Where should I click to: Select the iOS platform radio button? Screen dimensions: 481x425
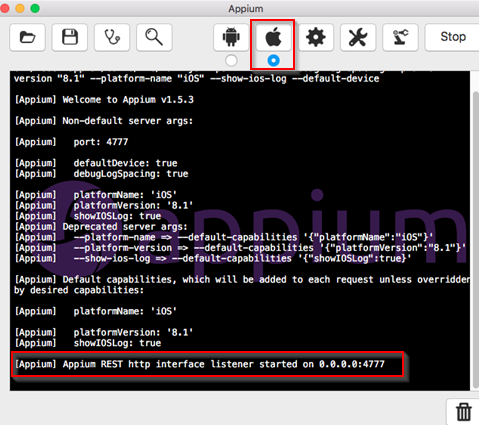(x=273, y=61)
